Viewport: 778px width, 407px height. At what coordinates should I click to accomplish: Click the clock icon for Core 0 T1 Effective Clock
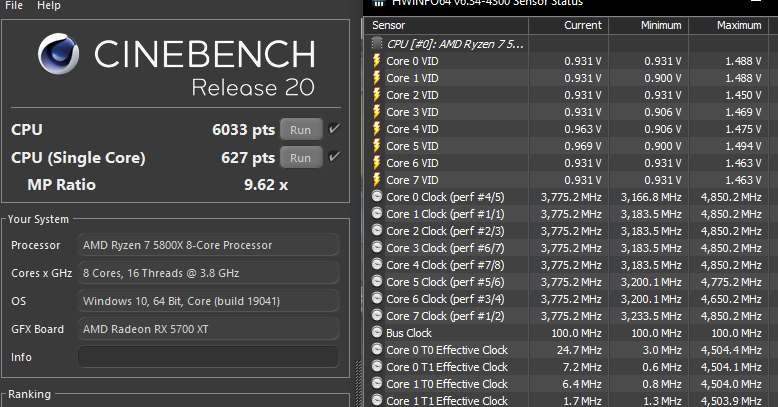pyautogui.click(x=377, y=366)
